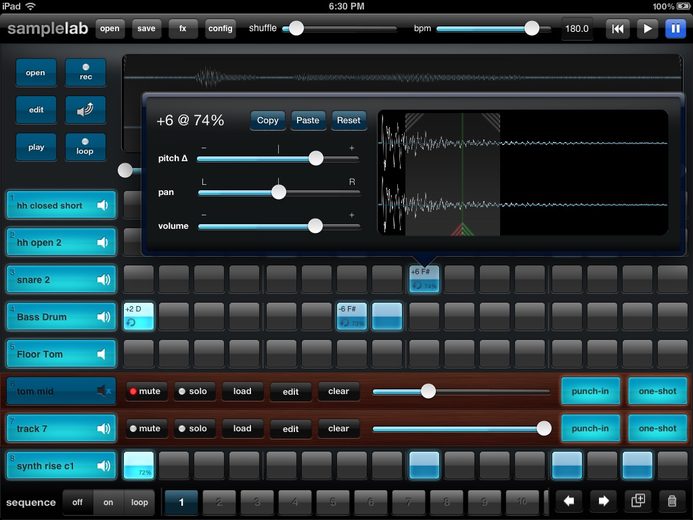Tap the save button
The image size is (693, 520).
[146, 29]
